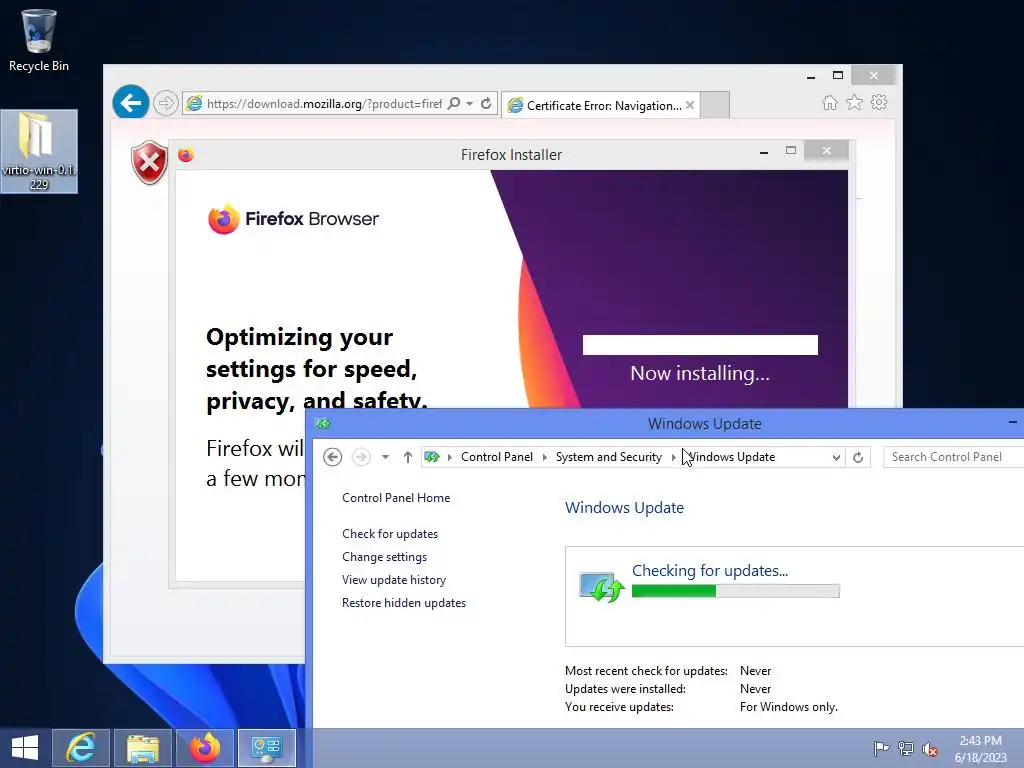
Task: Open Internet Explorer tools gear
Action: pyautogui.click(x=879, y=103)
